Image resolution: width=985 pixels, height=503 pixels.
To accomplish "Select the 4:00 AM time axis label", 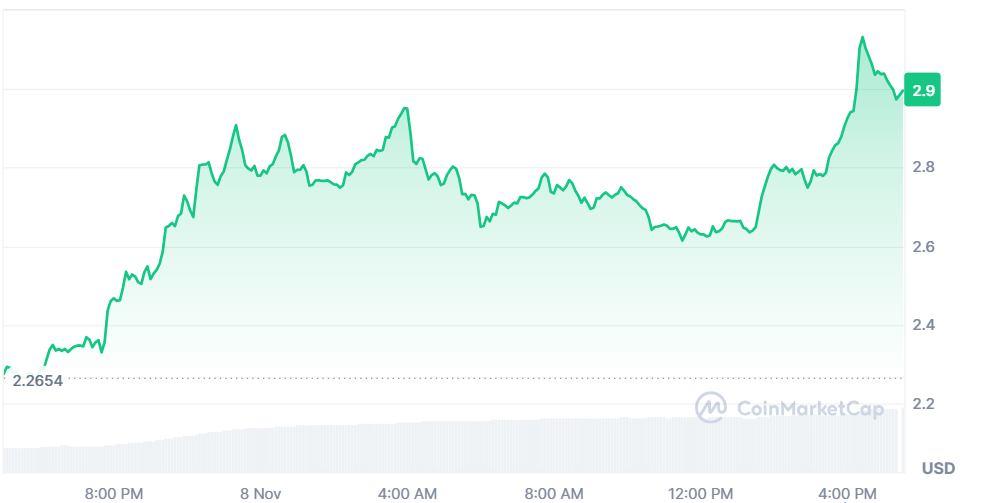I will tap(407, 493).
